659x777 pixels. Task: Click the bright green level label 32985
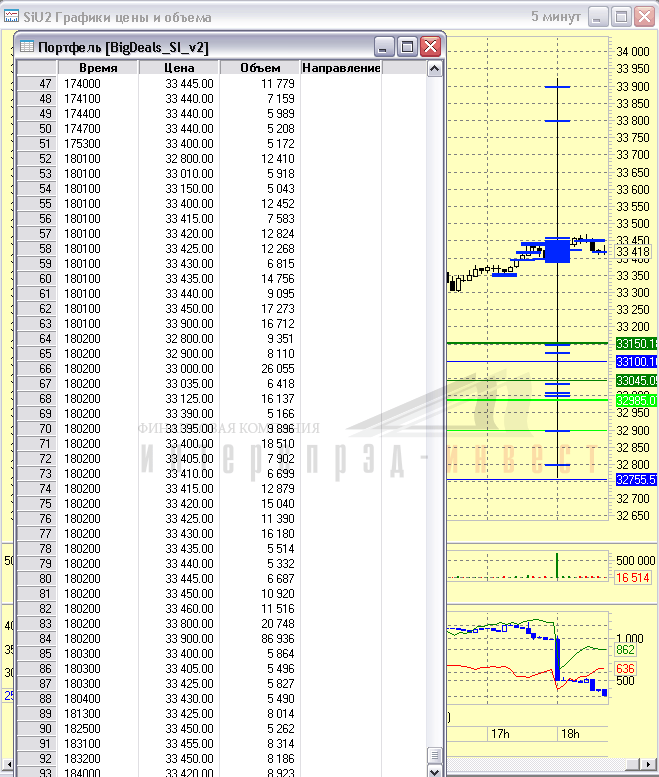click(x=636, y=400)
